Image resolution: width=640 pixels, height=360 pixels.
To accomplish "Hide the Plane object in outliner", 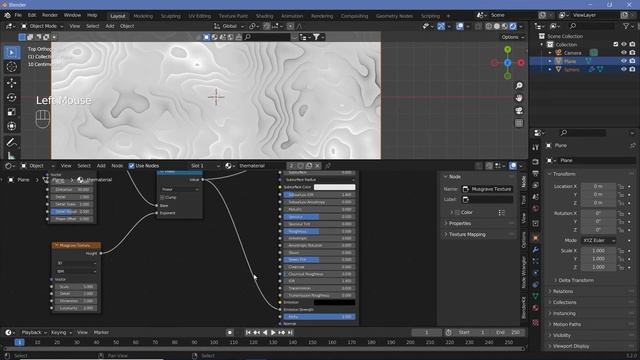I will click(624, 61).
